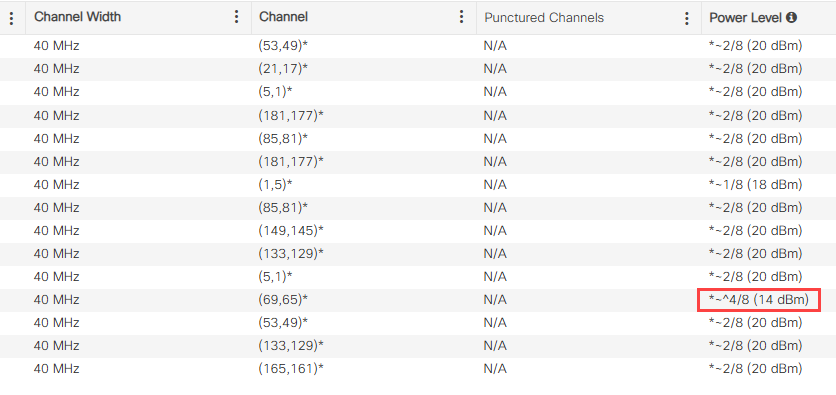Sort by Channel column header
The width and height of the screenshot is (836, 395).
pos(284,17)
